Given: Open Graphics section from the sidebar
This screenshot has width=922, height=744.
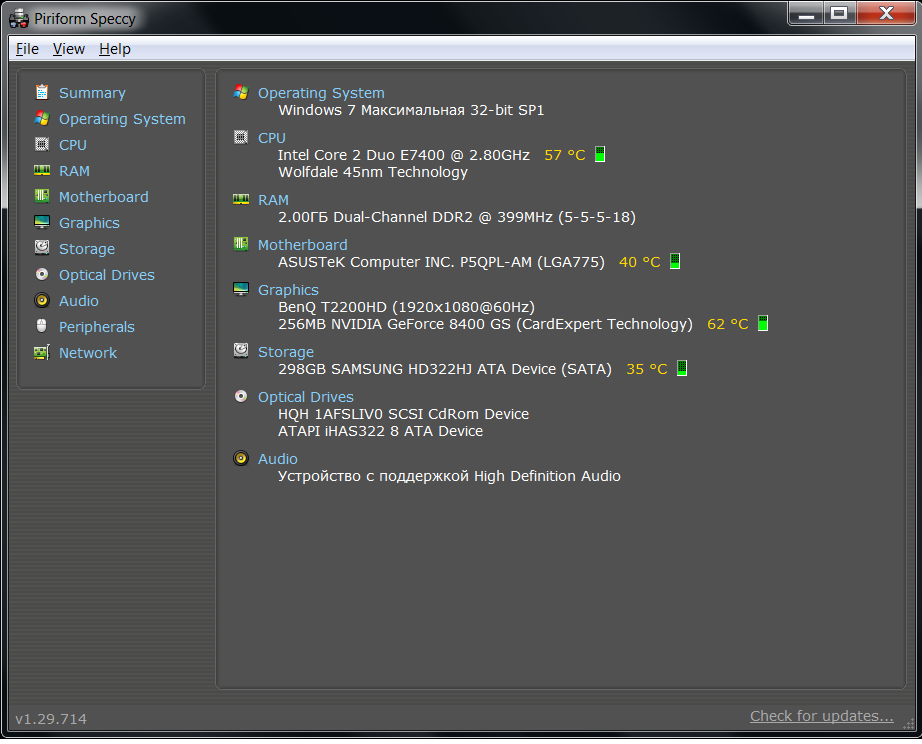Looking at the screenshot, I should (89, 223).
